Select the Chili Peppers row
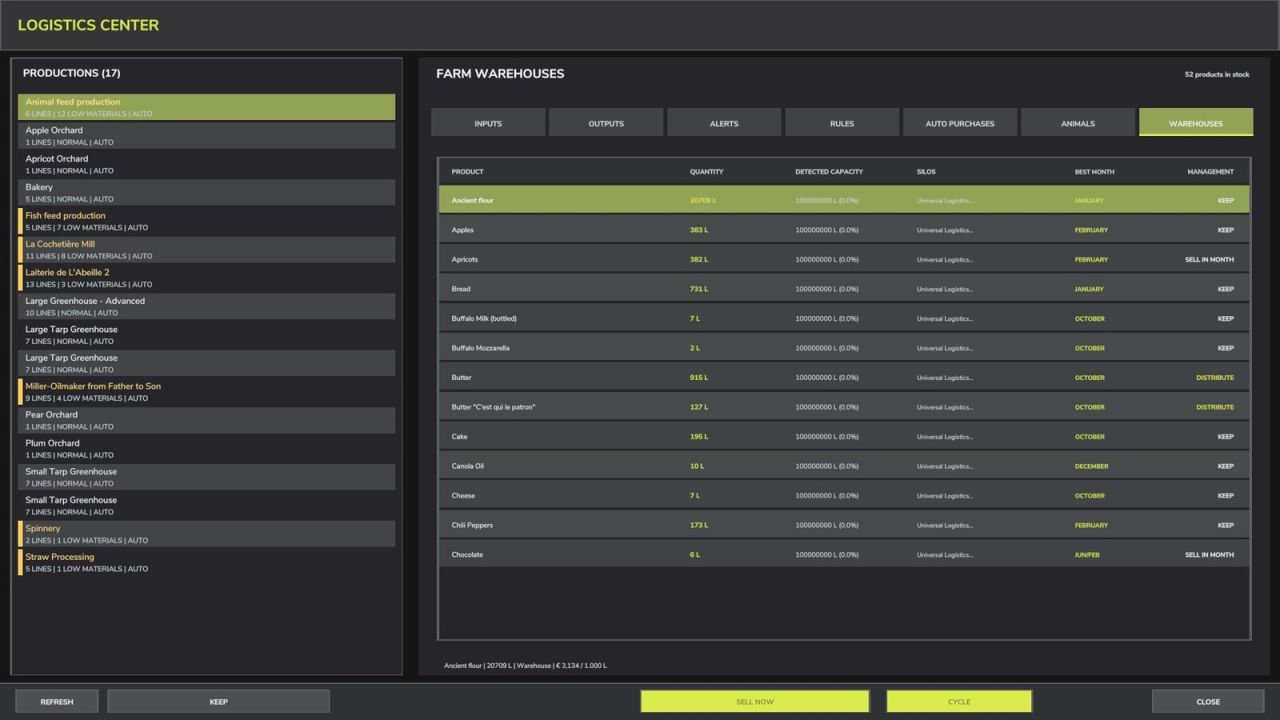1280x720 pixels. click(844, 525)
